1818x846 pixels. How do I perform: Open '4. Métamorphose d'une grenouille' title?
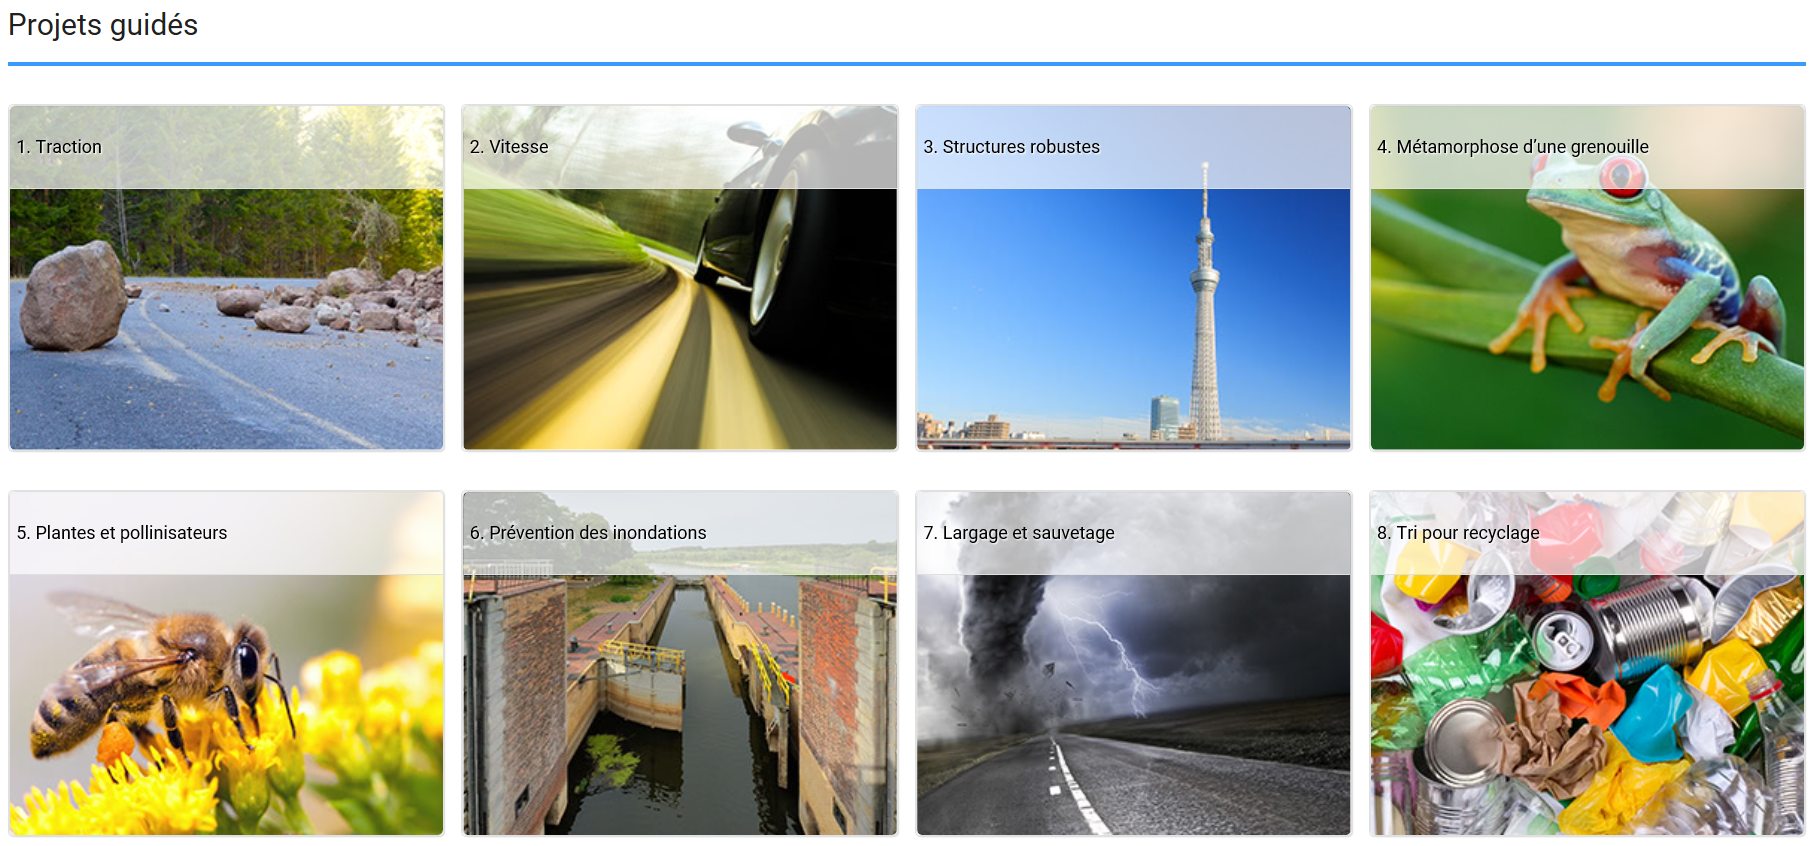[x=1512, y=147]
